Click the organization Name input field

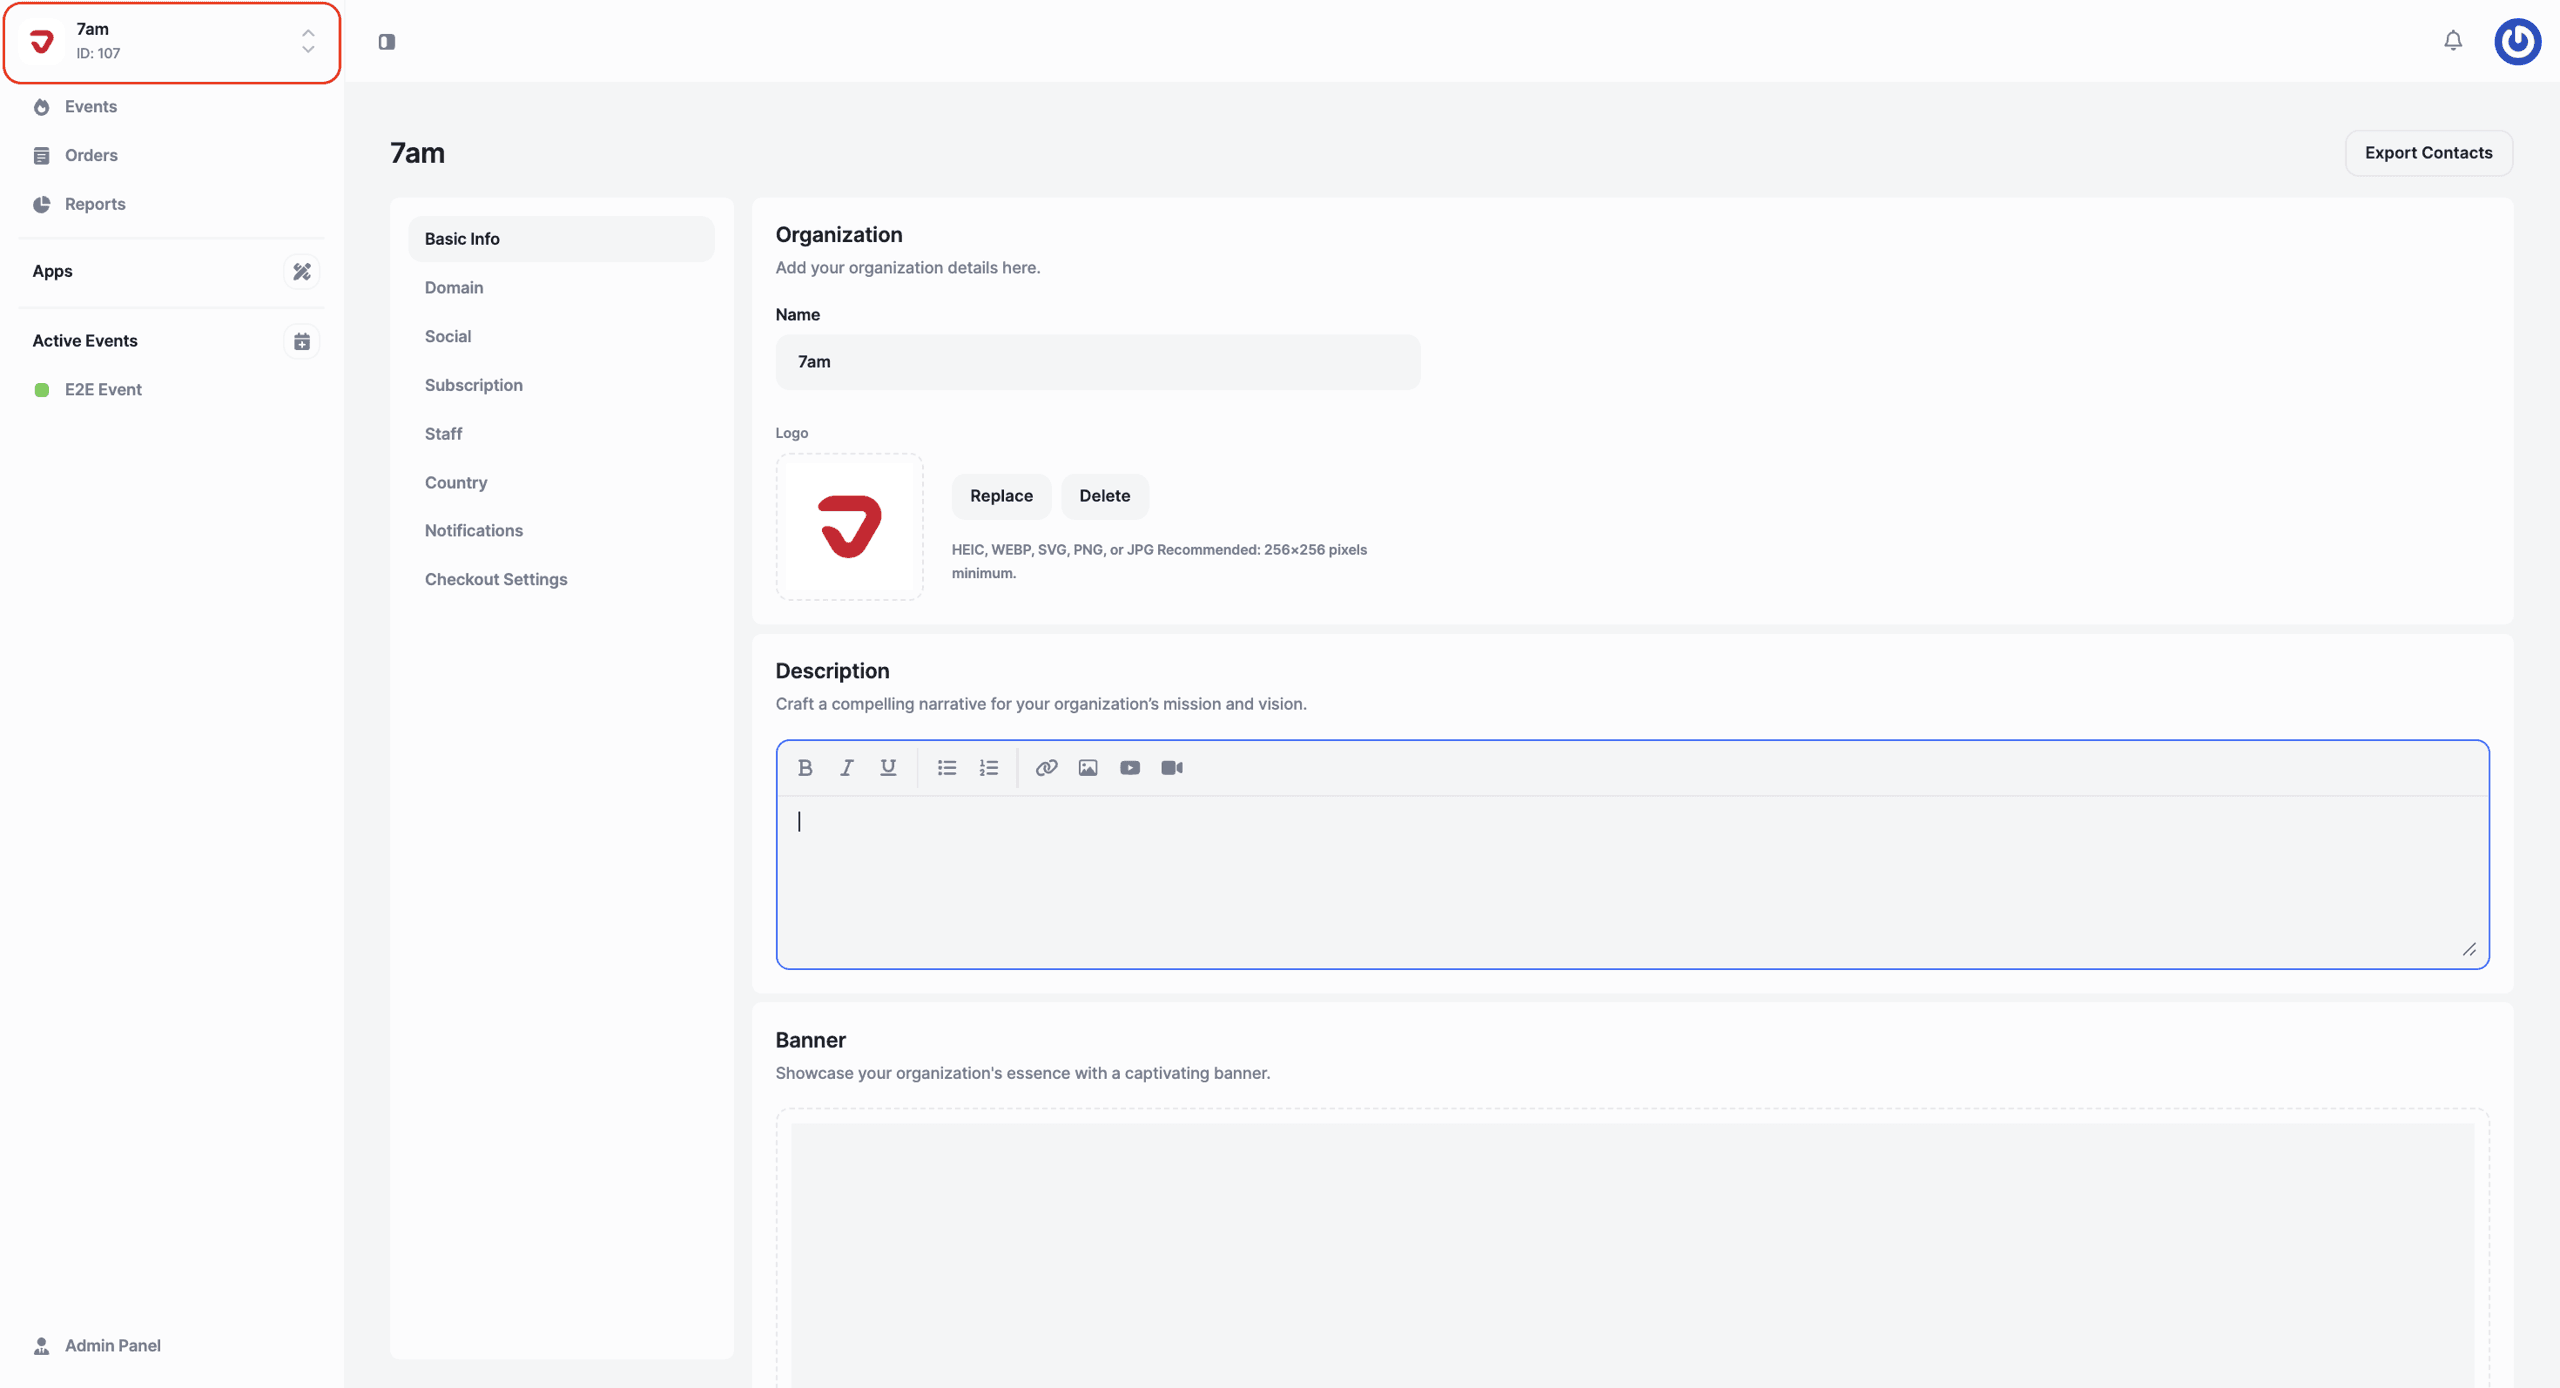tap(1097, 362)
